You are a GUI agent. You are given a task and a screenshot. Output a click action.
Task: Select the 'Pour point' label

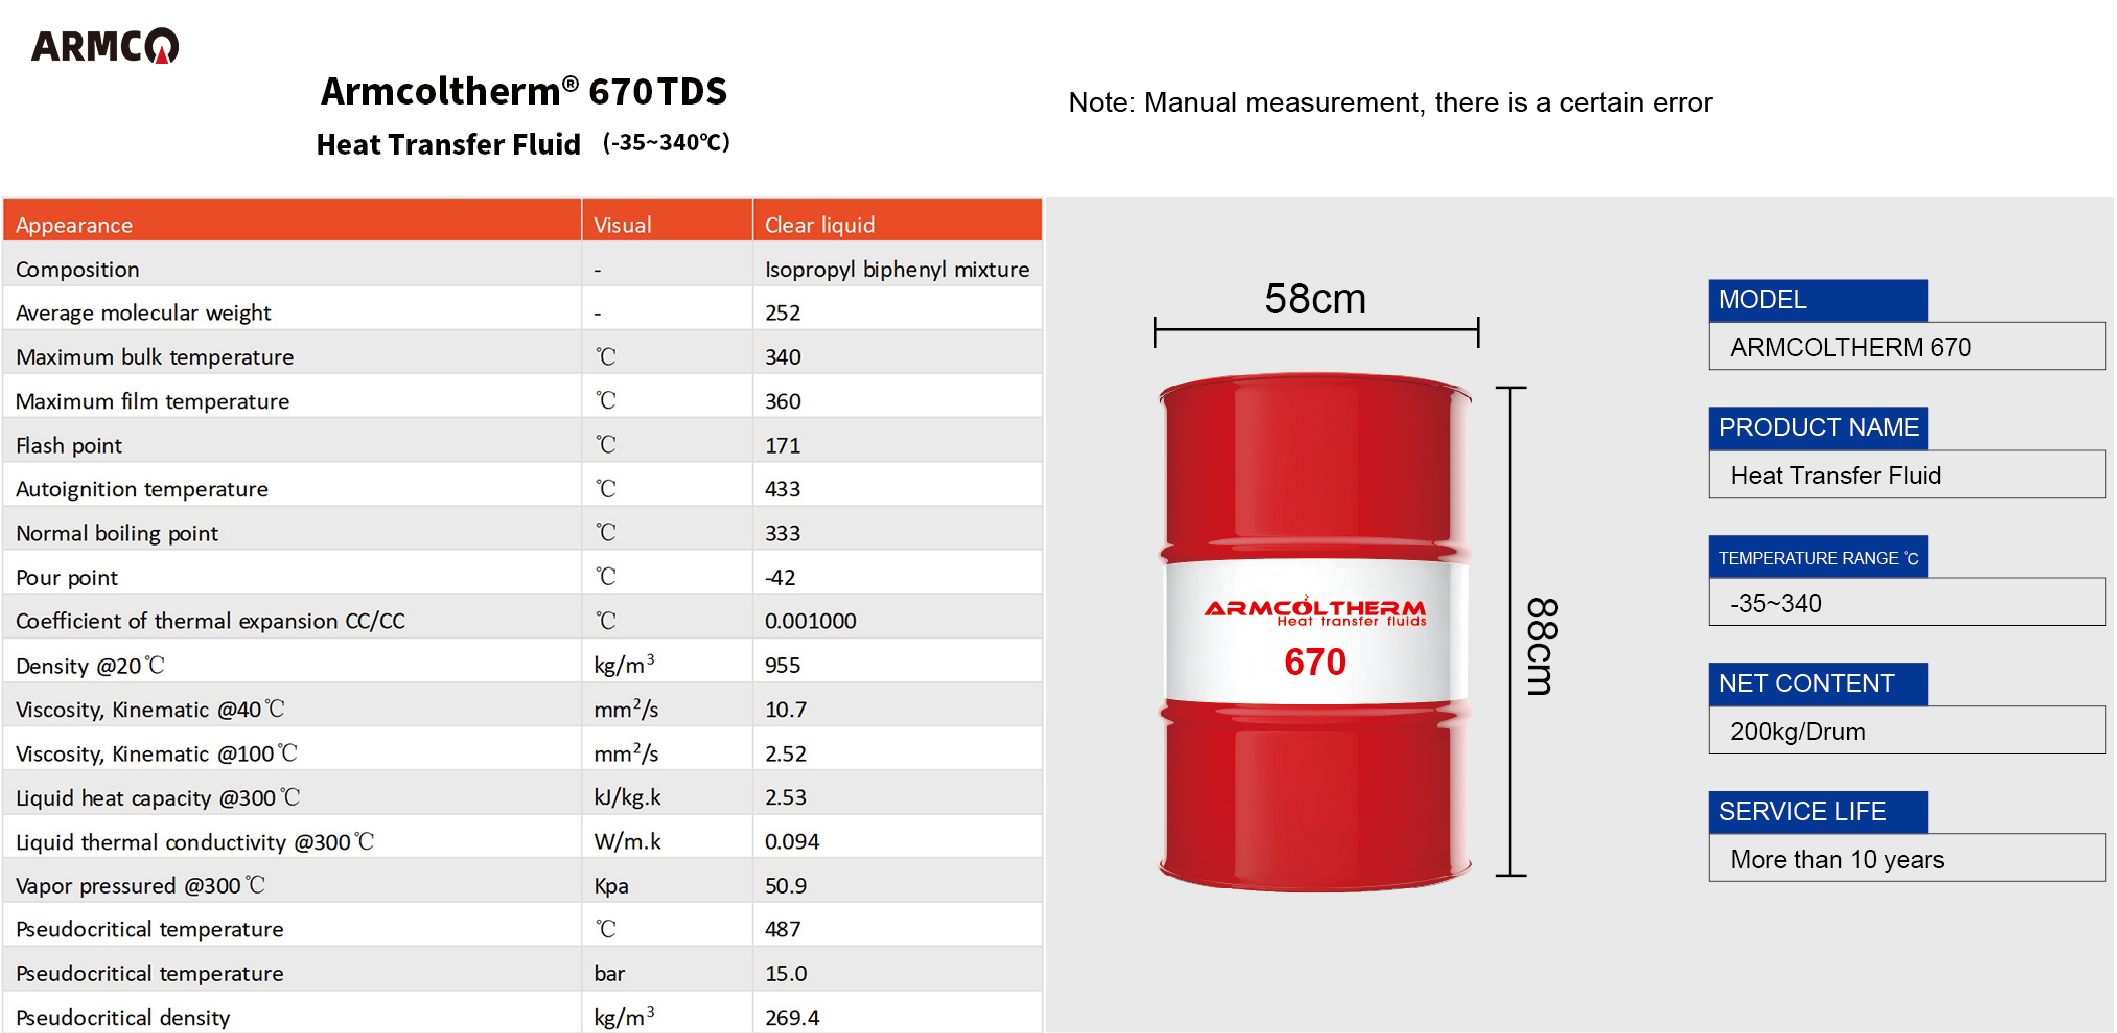[x=67, y=577]
